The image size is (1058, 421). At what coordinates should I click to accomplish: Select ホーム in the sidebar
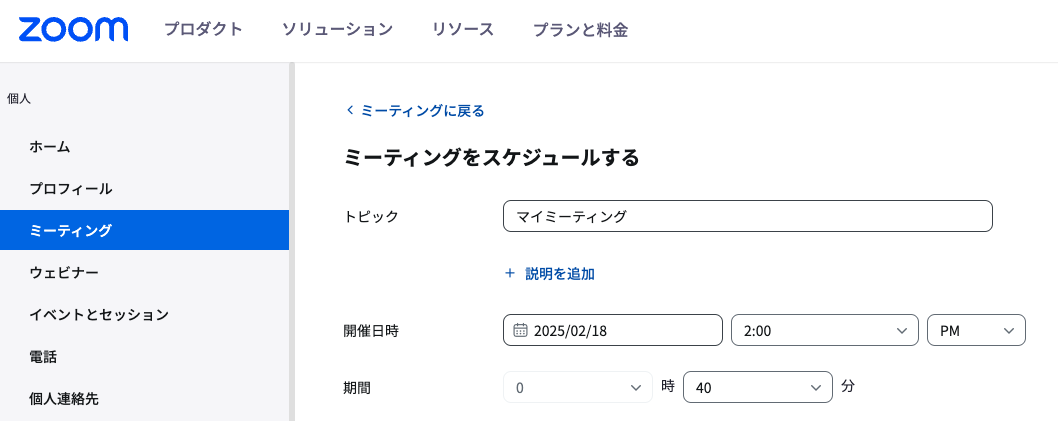tap(50, 147)
